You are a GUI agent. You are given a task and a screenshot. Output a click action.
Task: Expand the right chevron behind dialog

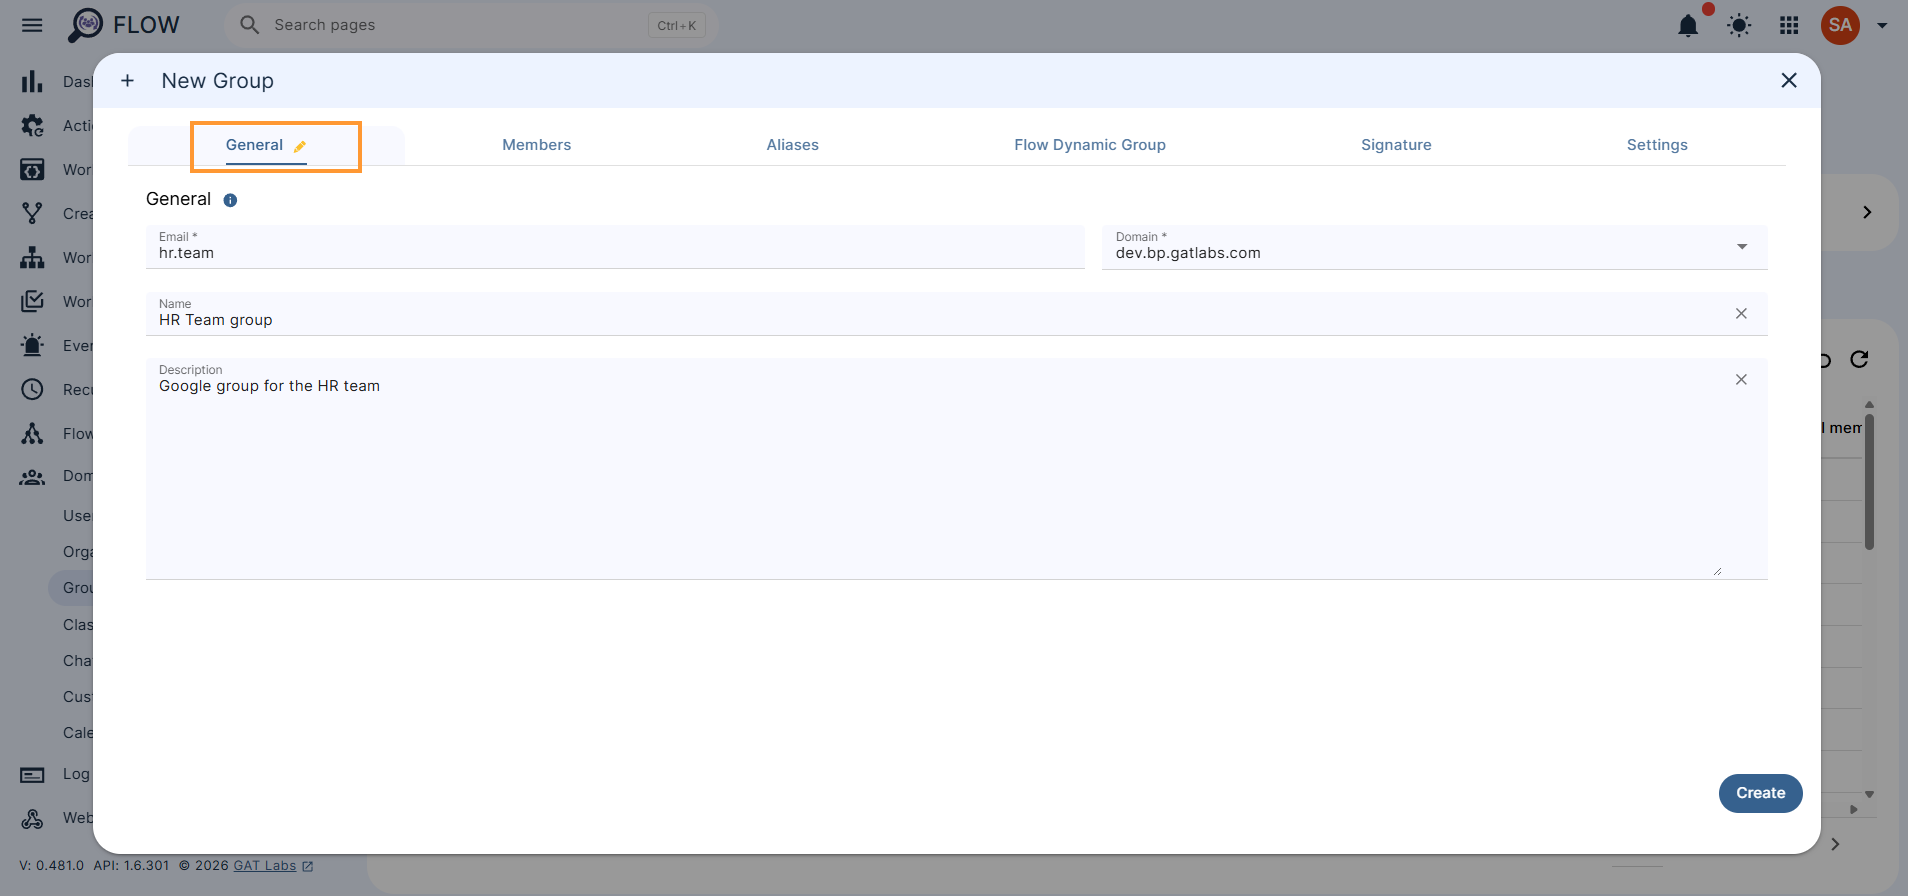[x=1867, y=212]
